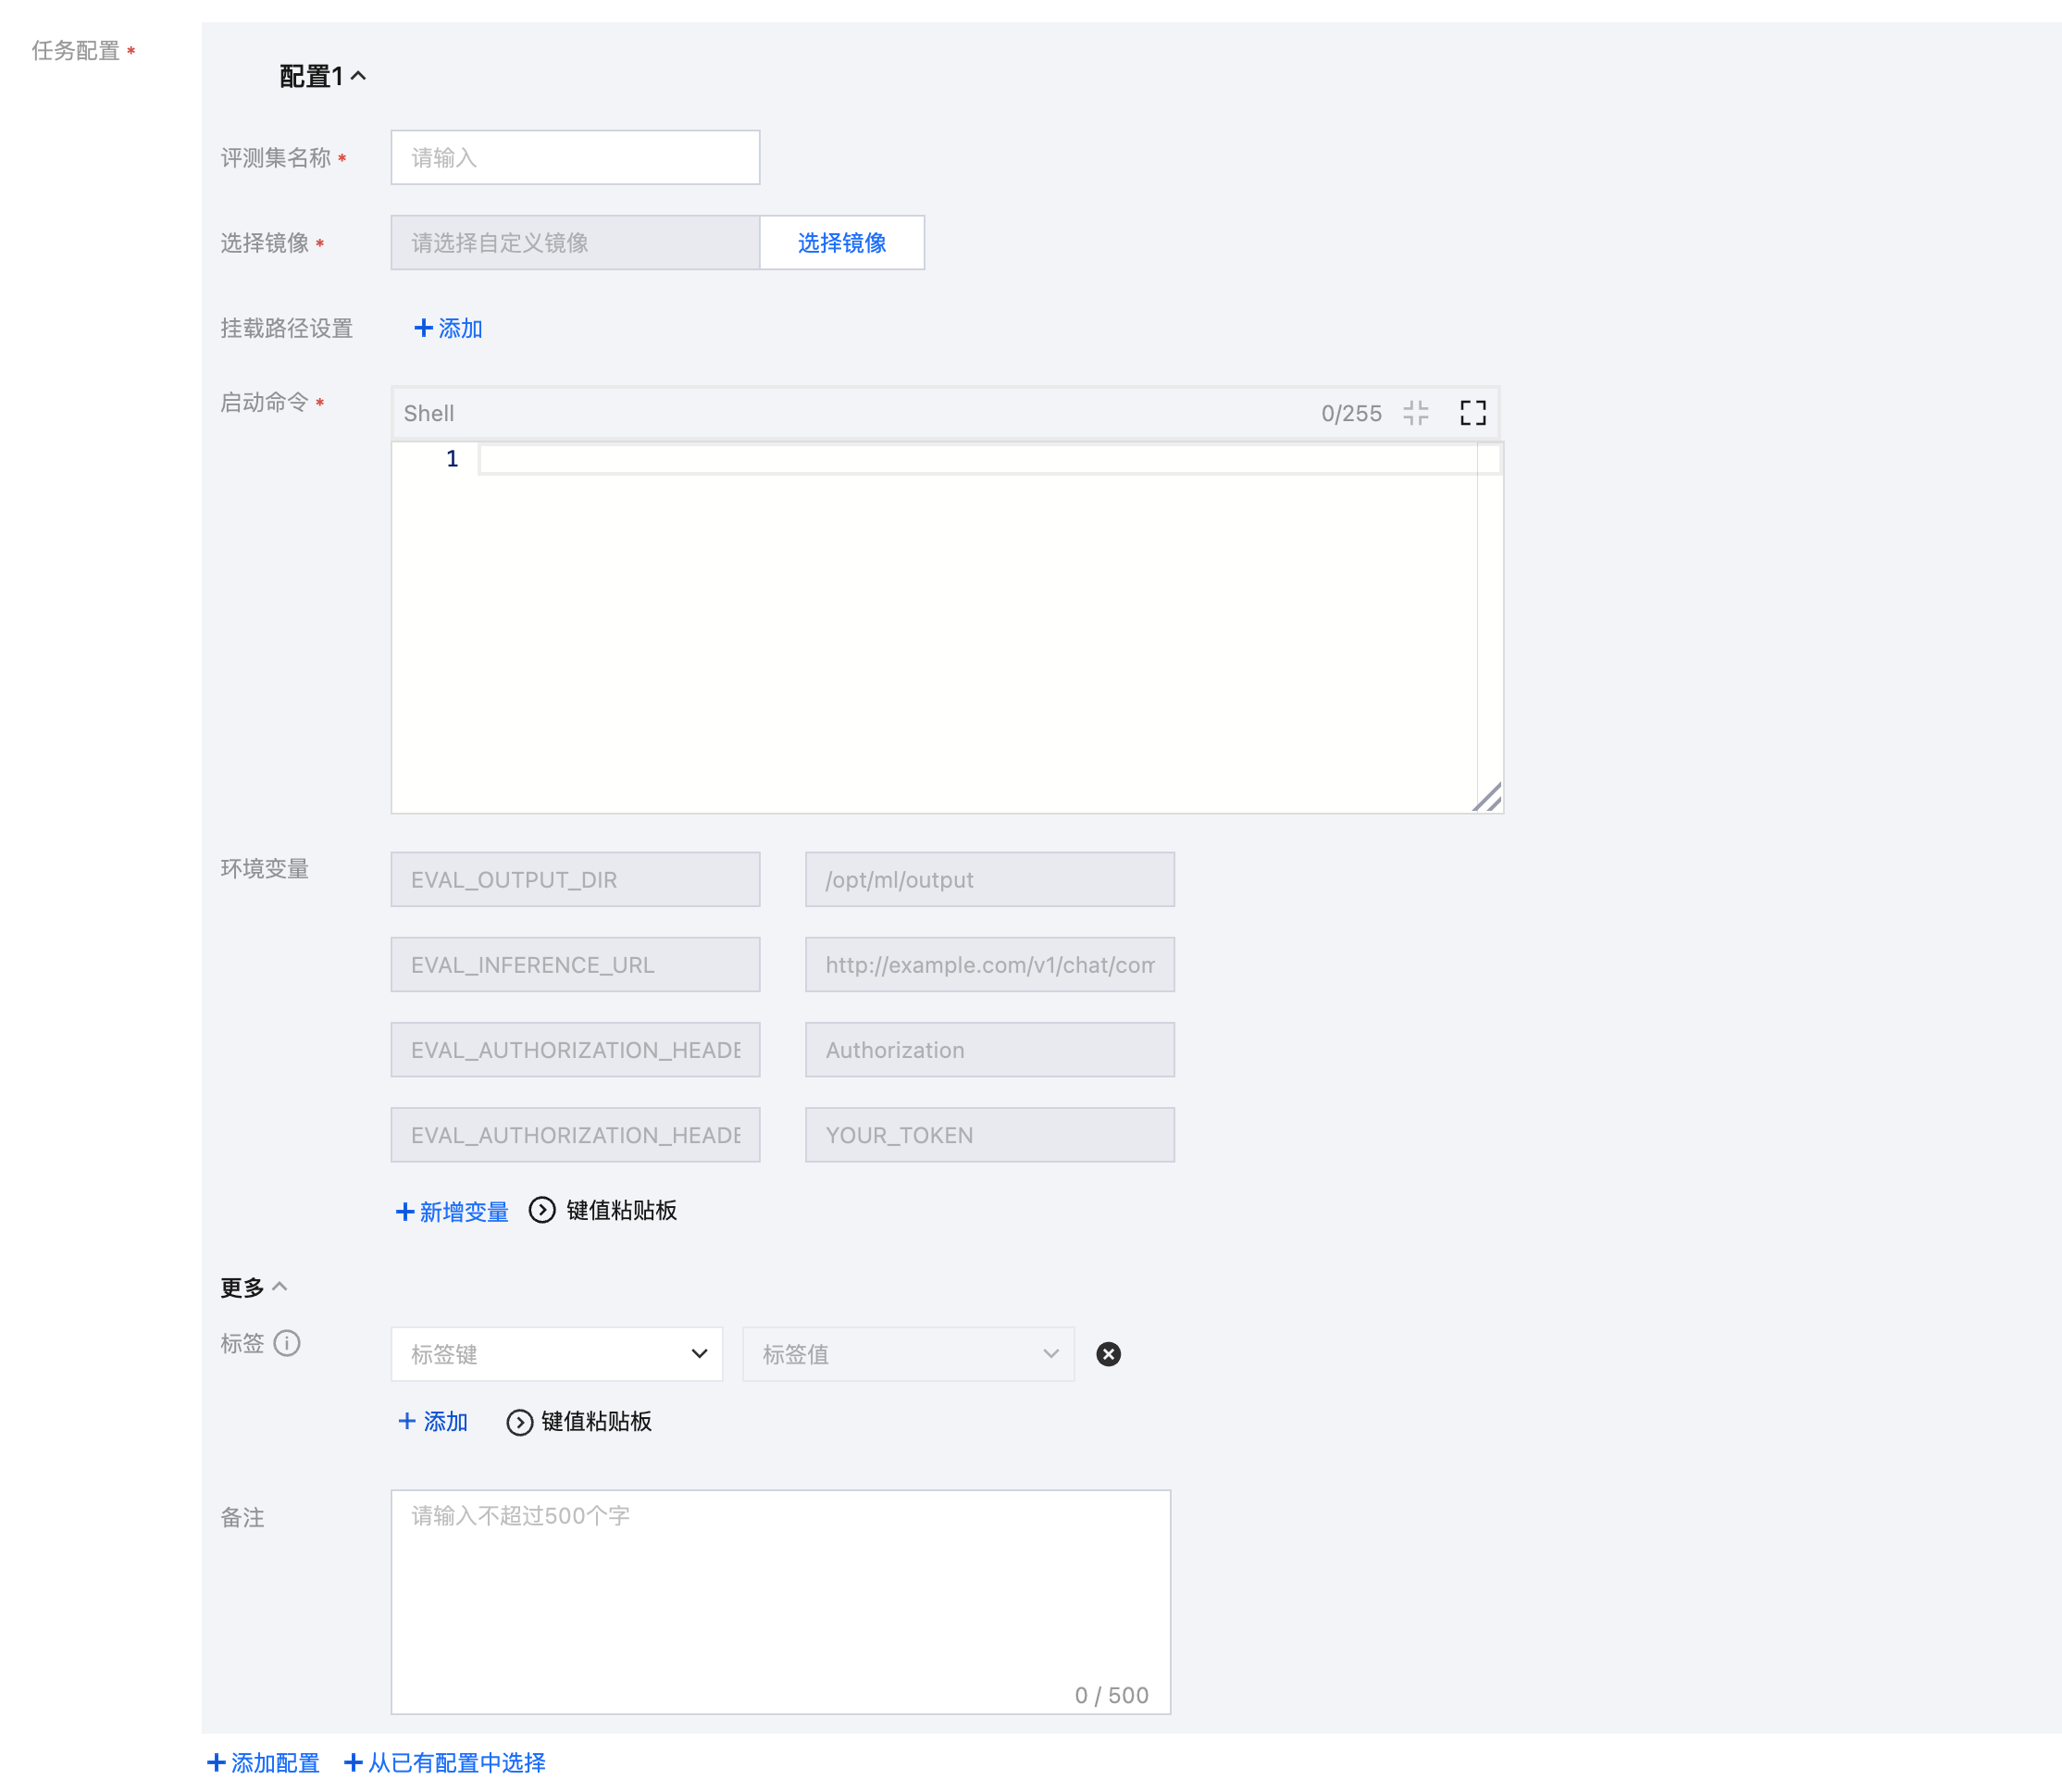This screenshot has height=1792, width=2062.
Task: Open 键值粘贴板 under environment variables
Action: point(603,1211)
